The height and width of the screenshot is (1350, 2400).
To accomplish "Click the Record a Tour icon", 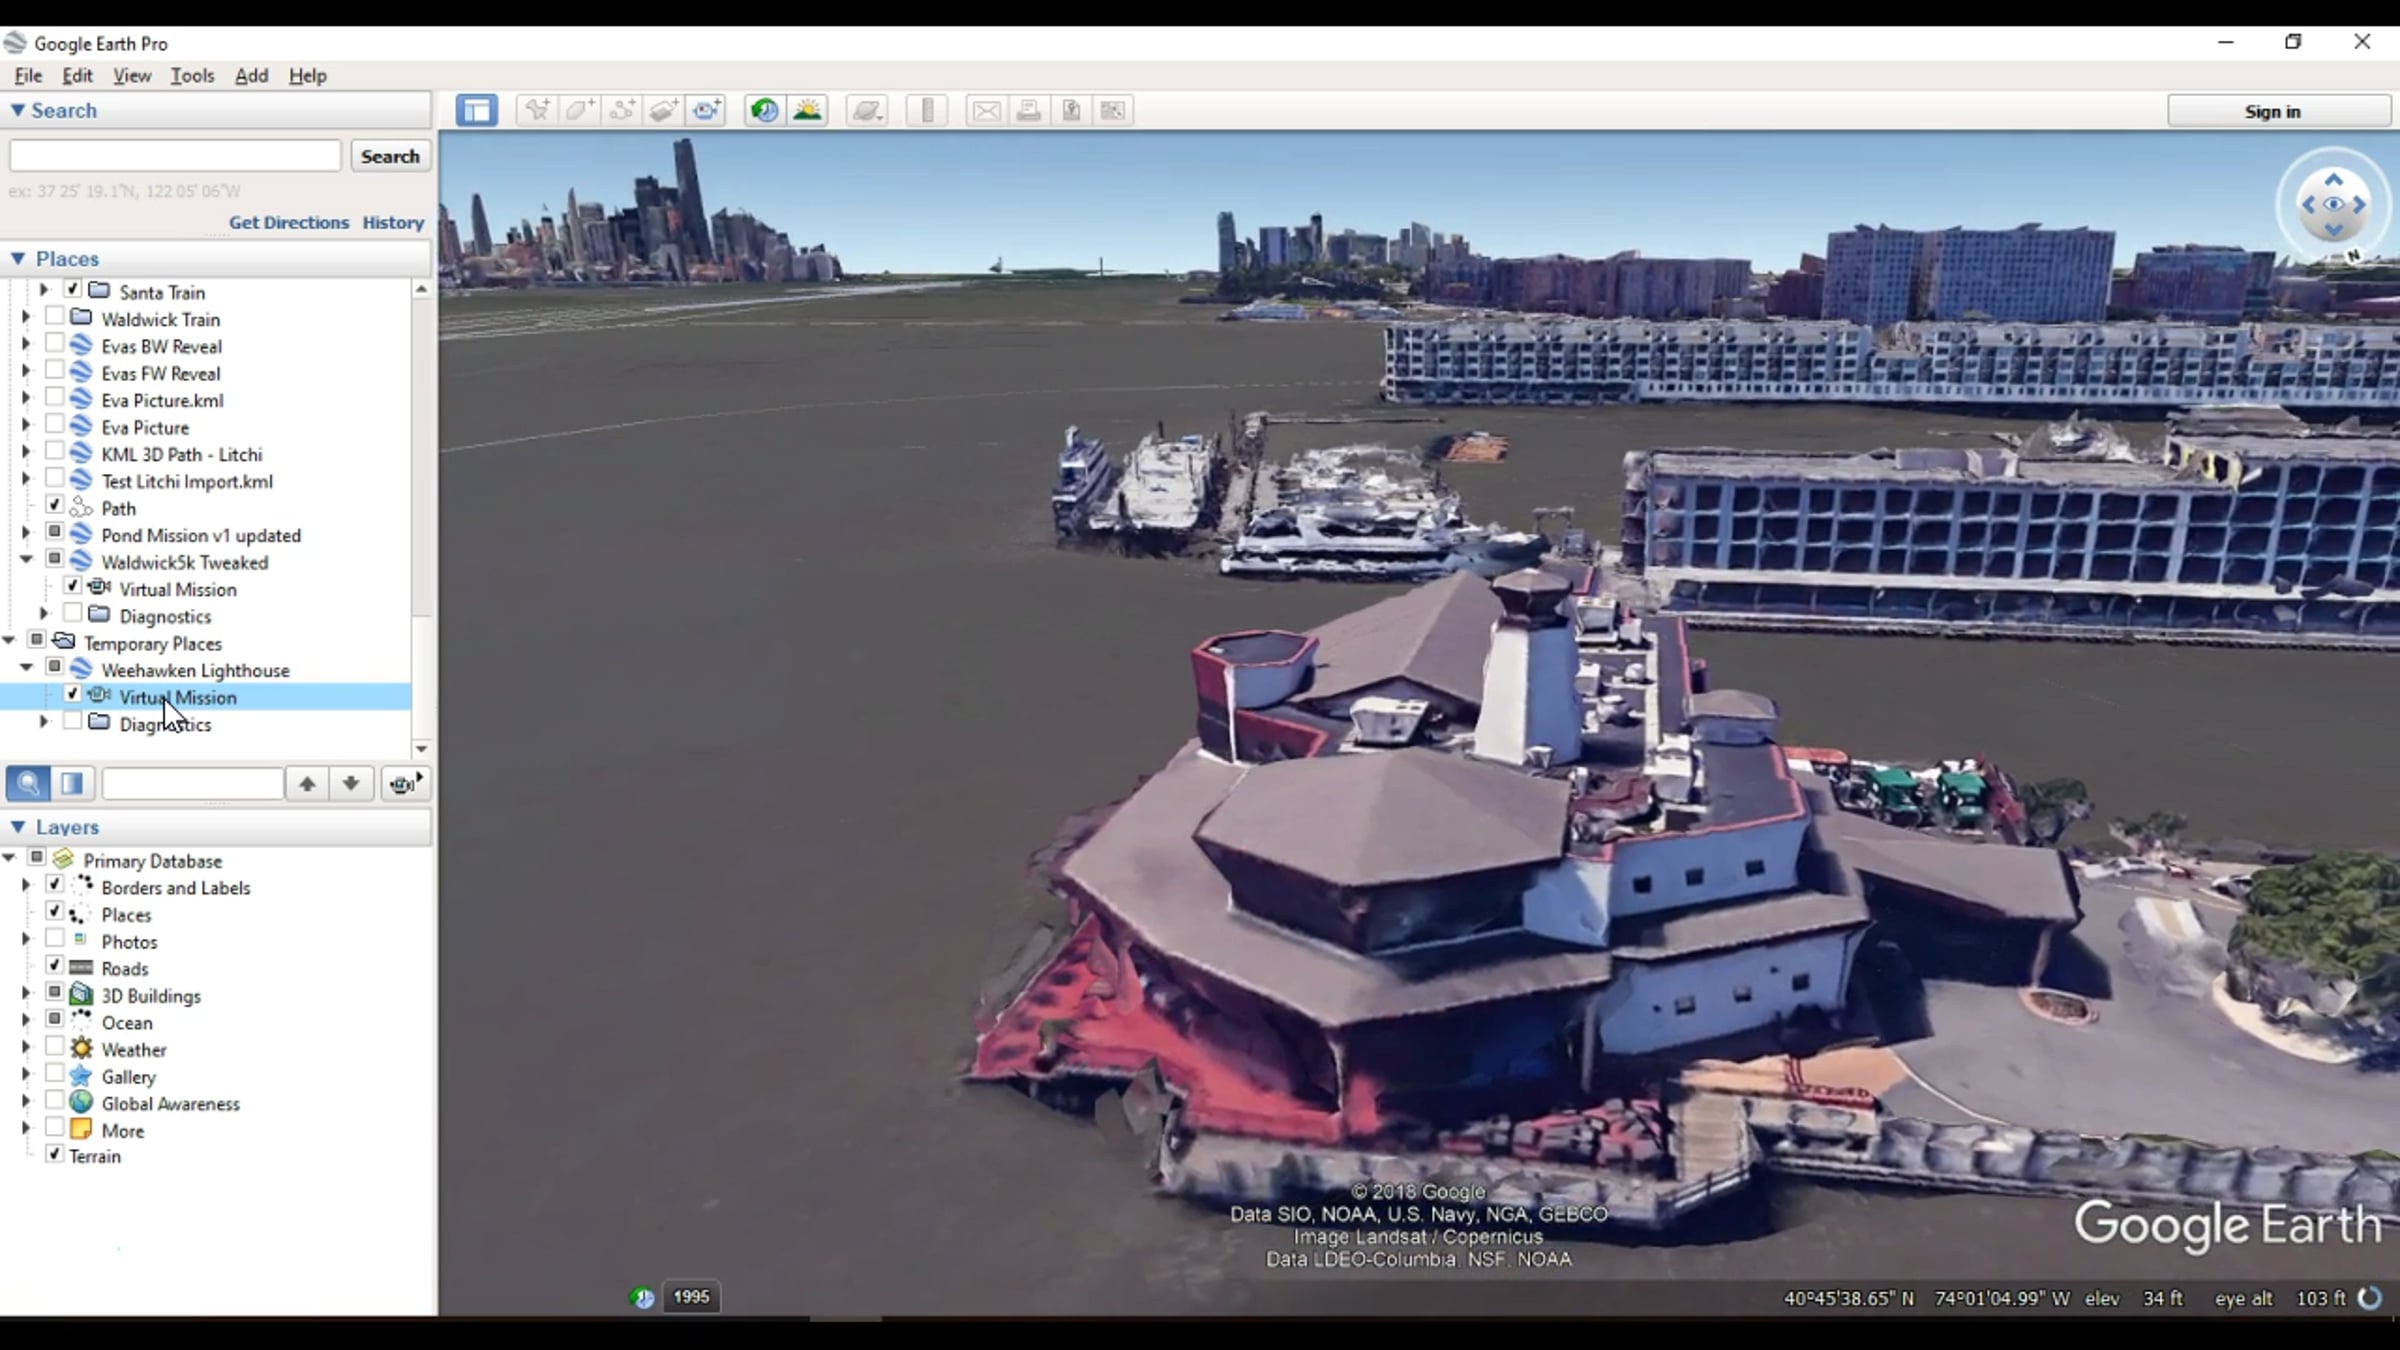I will click(706, 111).
